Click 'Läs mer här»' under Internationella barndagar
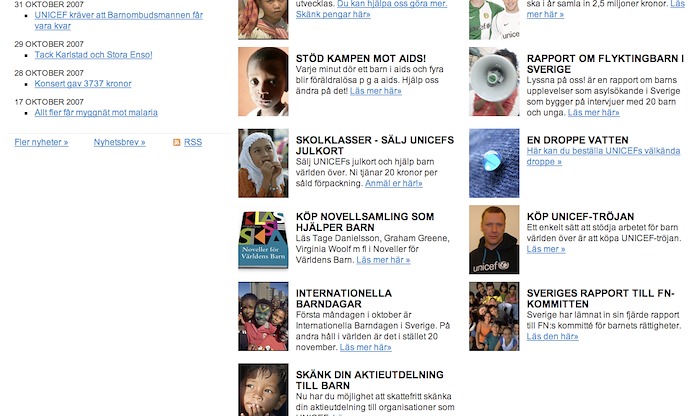Image resolution: width=700 pixels, height=416 pixels. click(x=365, y=347)
